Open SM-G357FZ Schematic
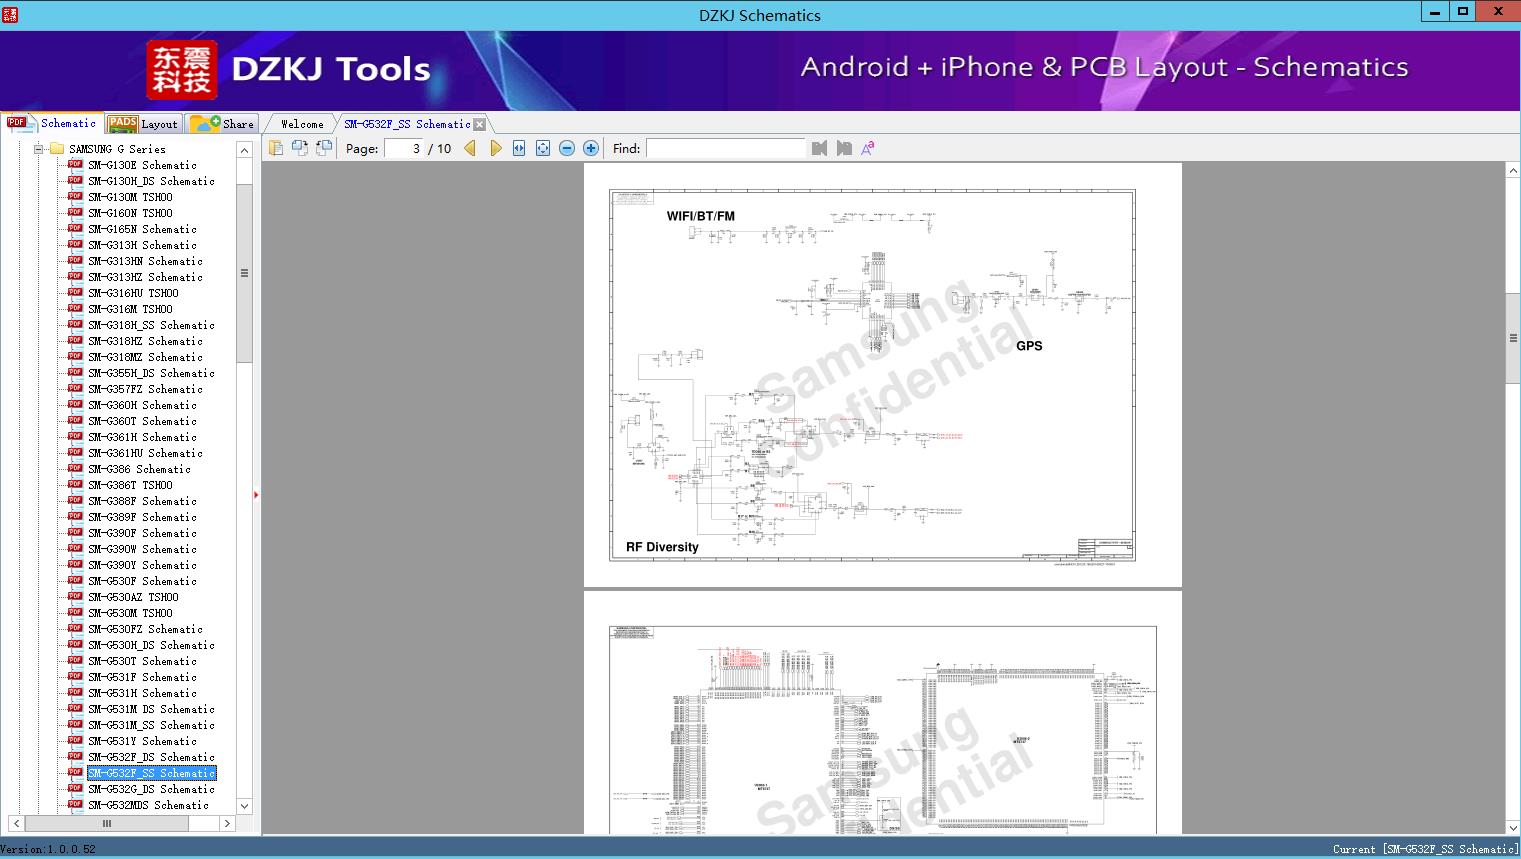 [x=145, y=389]
